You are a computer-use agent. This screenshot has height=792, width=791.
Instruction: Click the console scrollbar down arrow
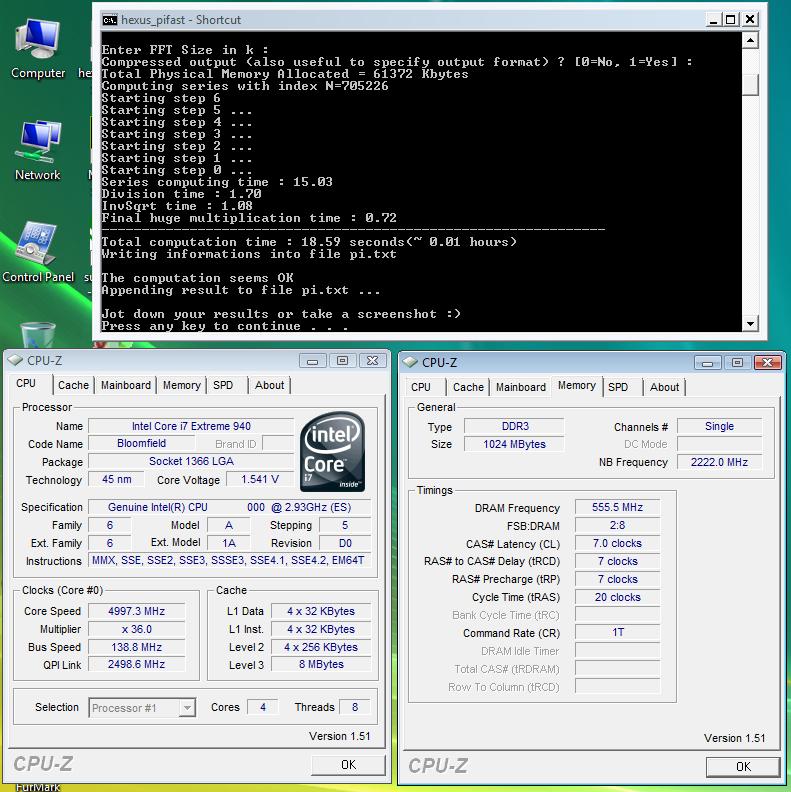click(751, 323)
